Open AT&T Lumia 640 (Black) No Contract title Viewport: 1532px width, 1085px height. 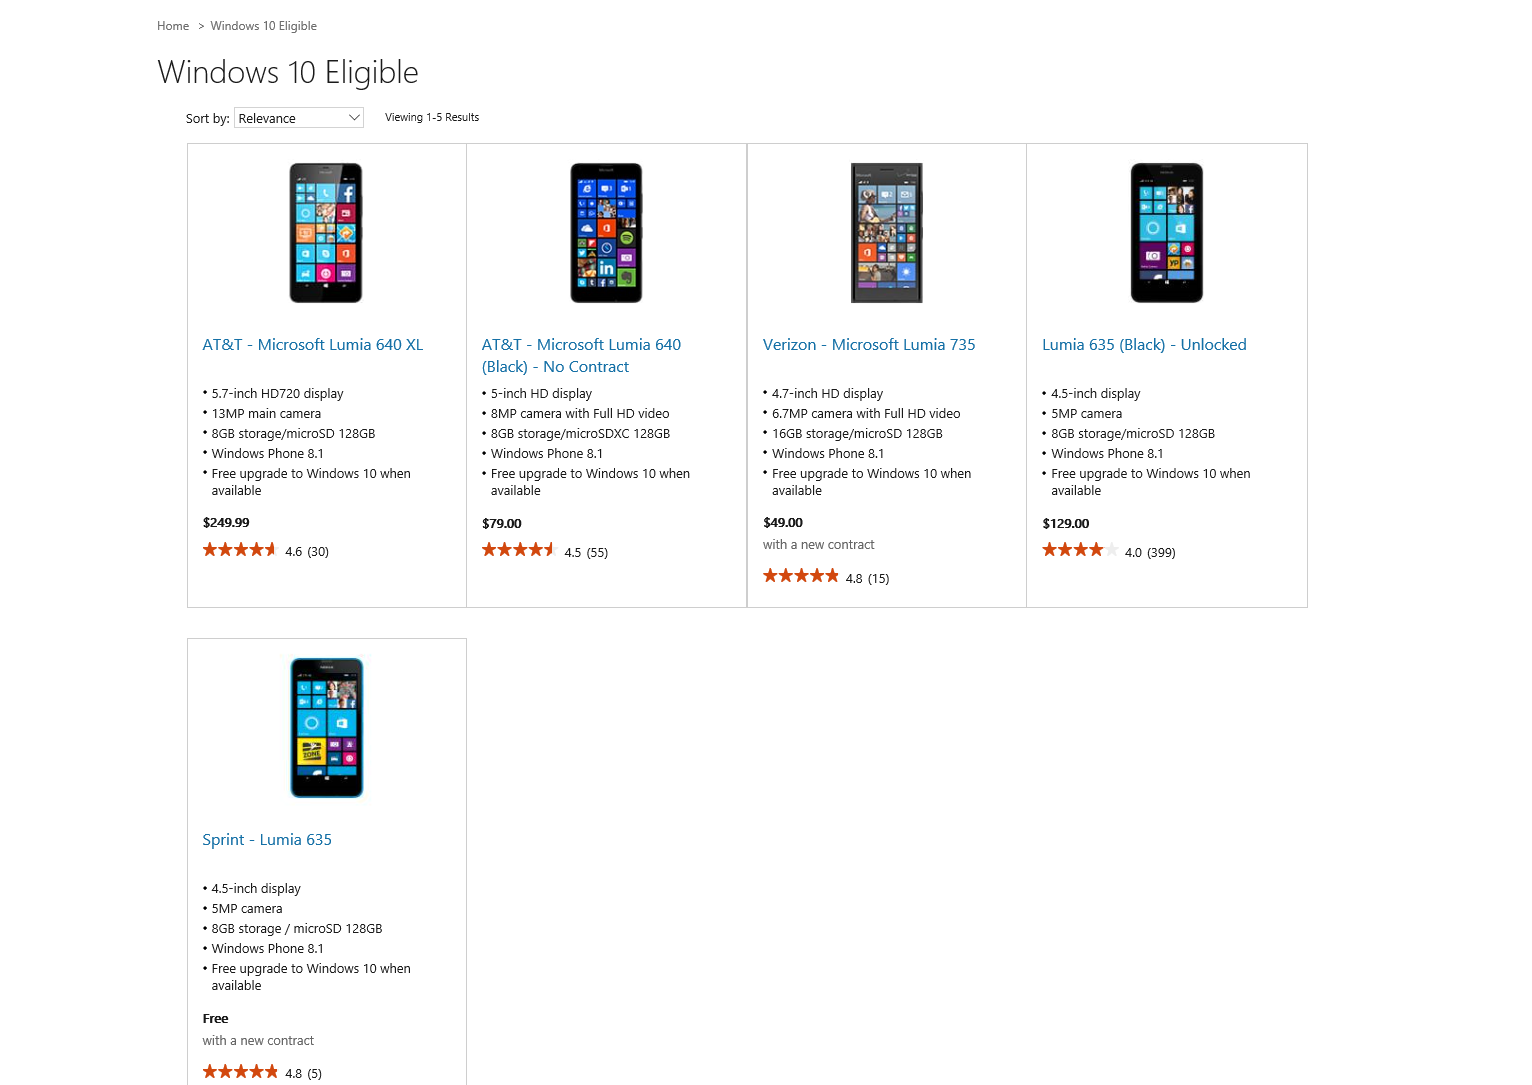(581, 356)
